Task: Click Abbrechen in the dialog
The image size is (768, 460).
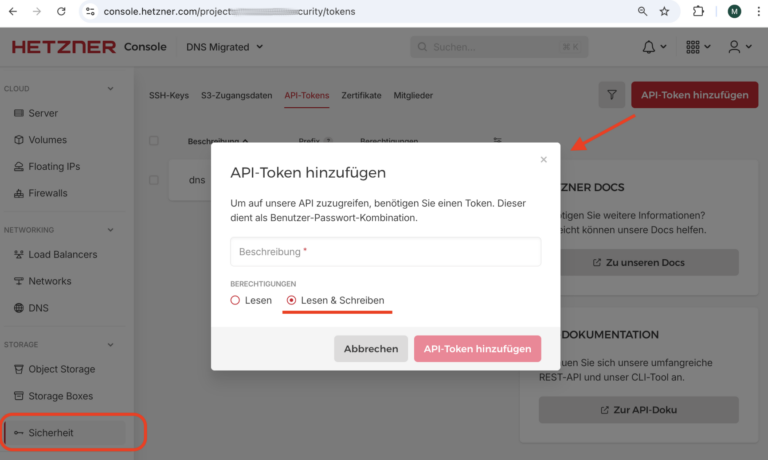Action: [371, 349]
